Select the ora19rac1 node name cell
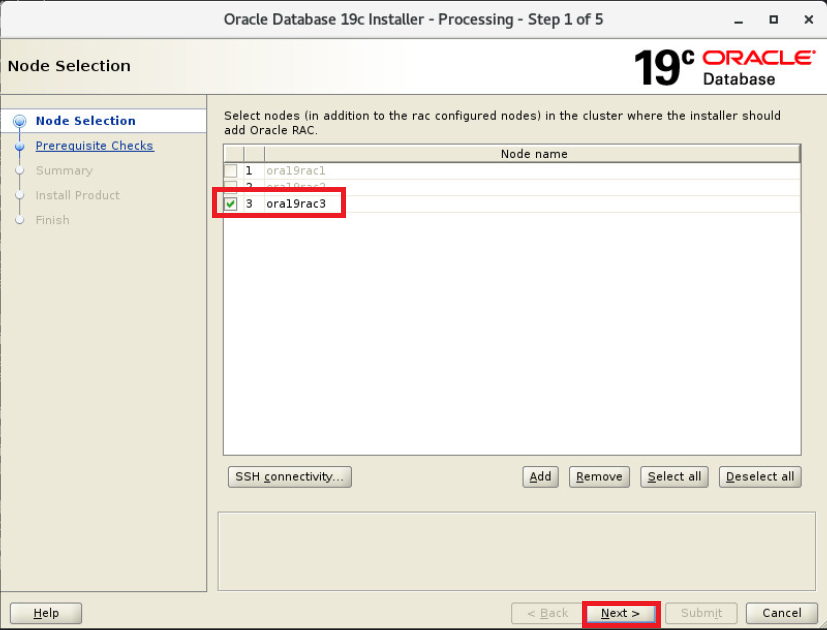The image size is (827, 630). [x=533, y=170]
